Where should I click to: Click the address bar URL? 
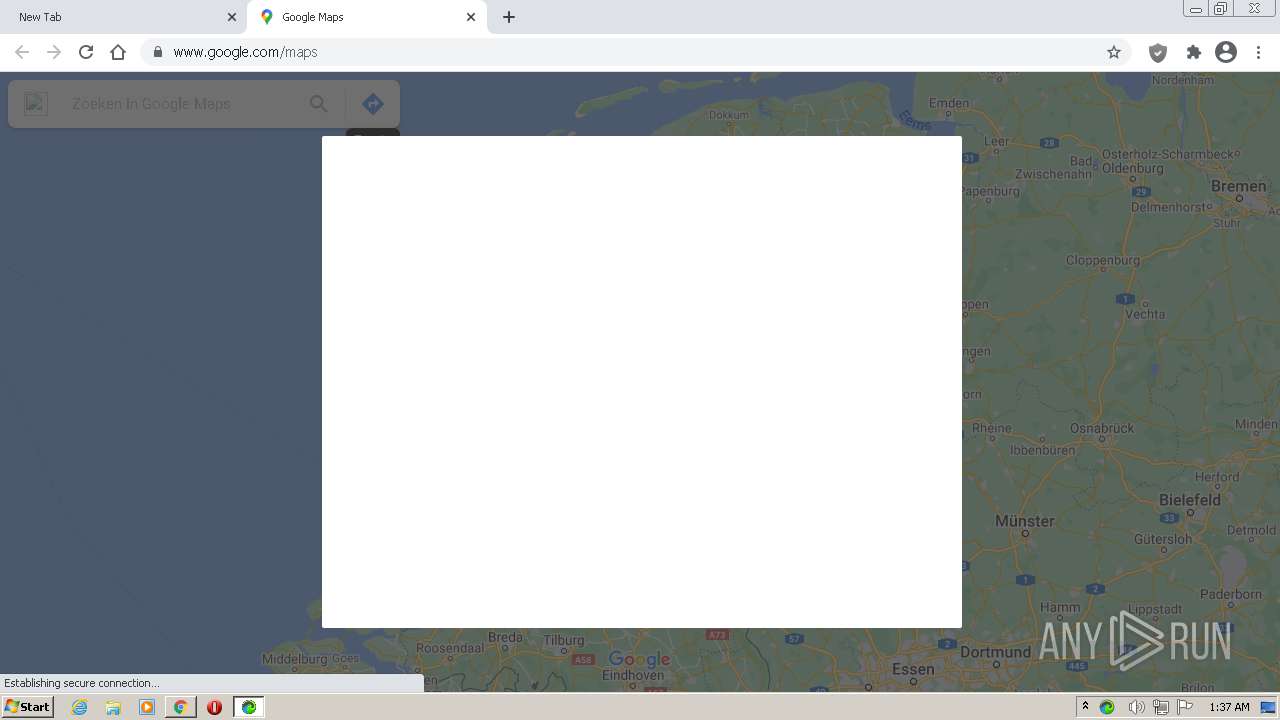[245, 52]
